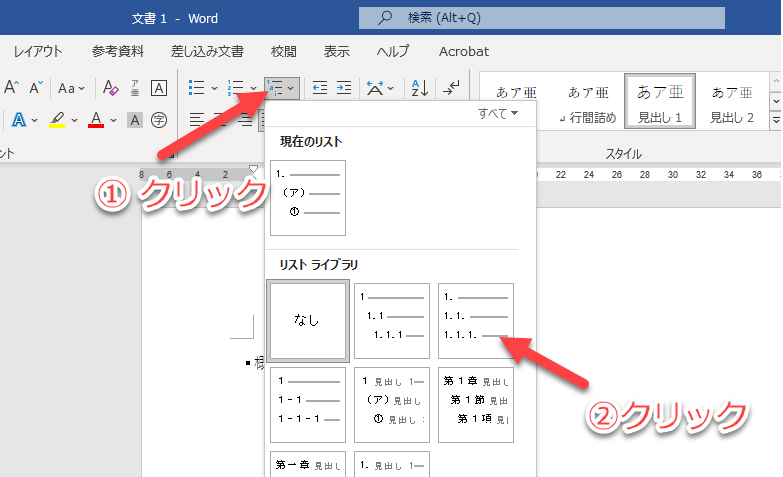Open the Acrobat ribbon tab
The width and height of the screenshot is (783, 477).
click(x=464, y=51)
